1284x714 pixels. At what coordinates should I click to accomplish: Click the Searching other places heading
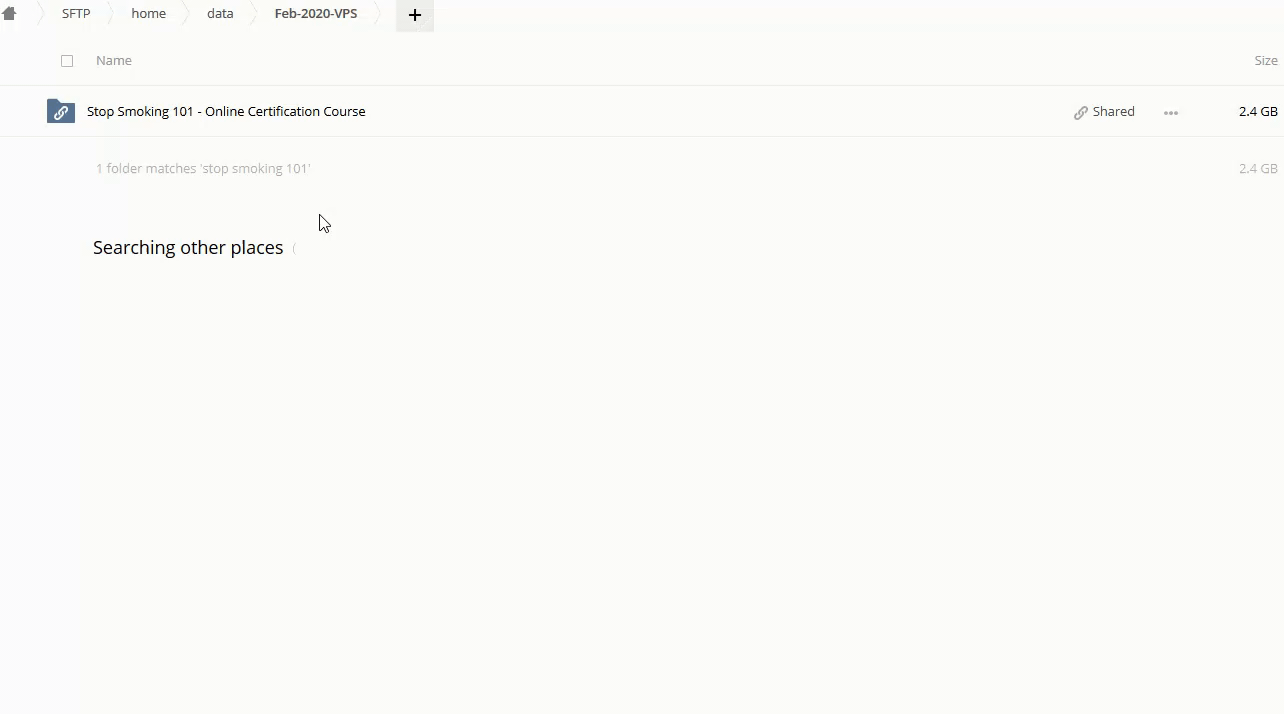coord(188,248)
